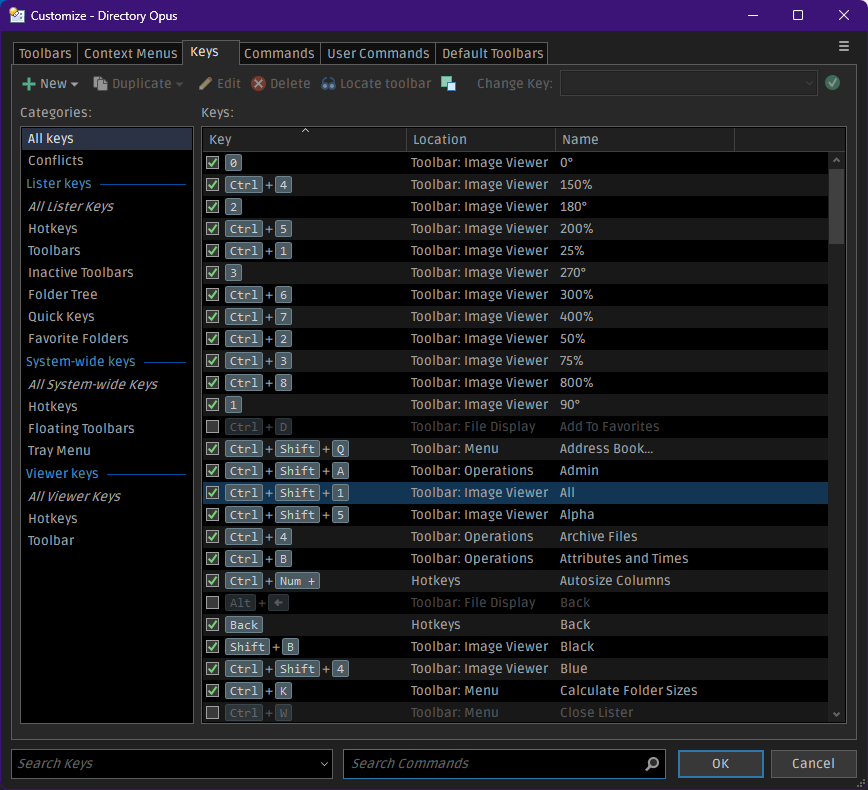The width and height of the screenshot is (868, 790).
Task: Uncheck the 150% Ctrl+4 checkbox
Action: pos(213,185)
